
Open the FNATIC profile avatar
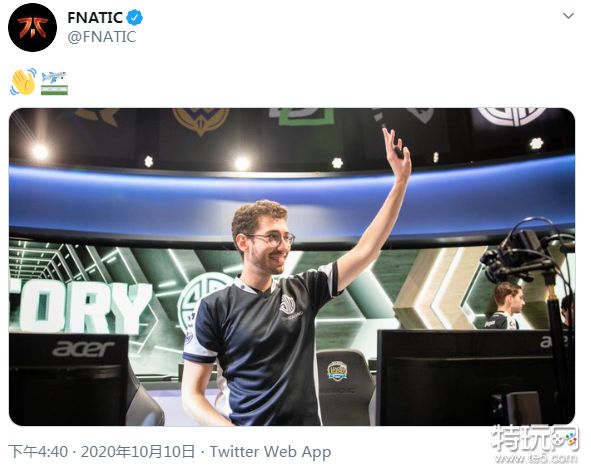[32, 28]
